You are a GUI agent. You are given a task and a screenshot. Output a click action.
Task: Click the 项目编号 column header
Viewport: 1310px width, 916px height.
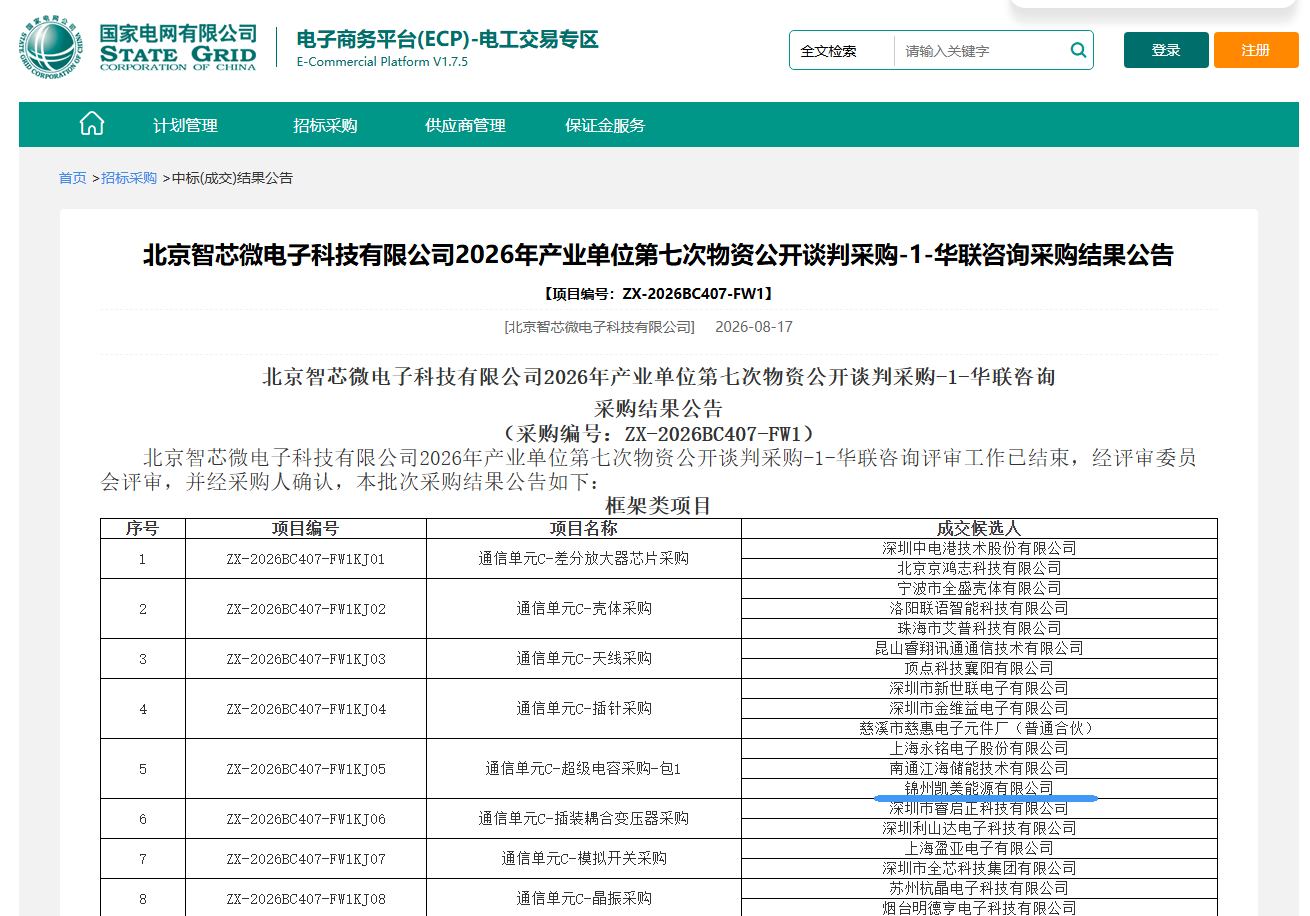(x=305, y=528)
